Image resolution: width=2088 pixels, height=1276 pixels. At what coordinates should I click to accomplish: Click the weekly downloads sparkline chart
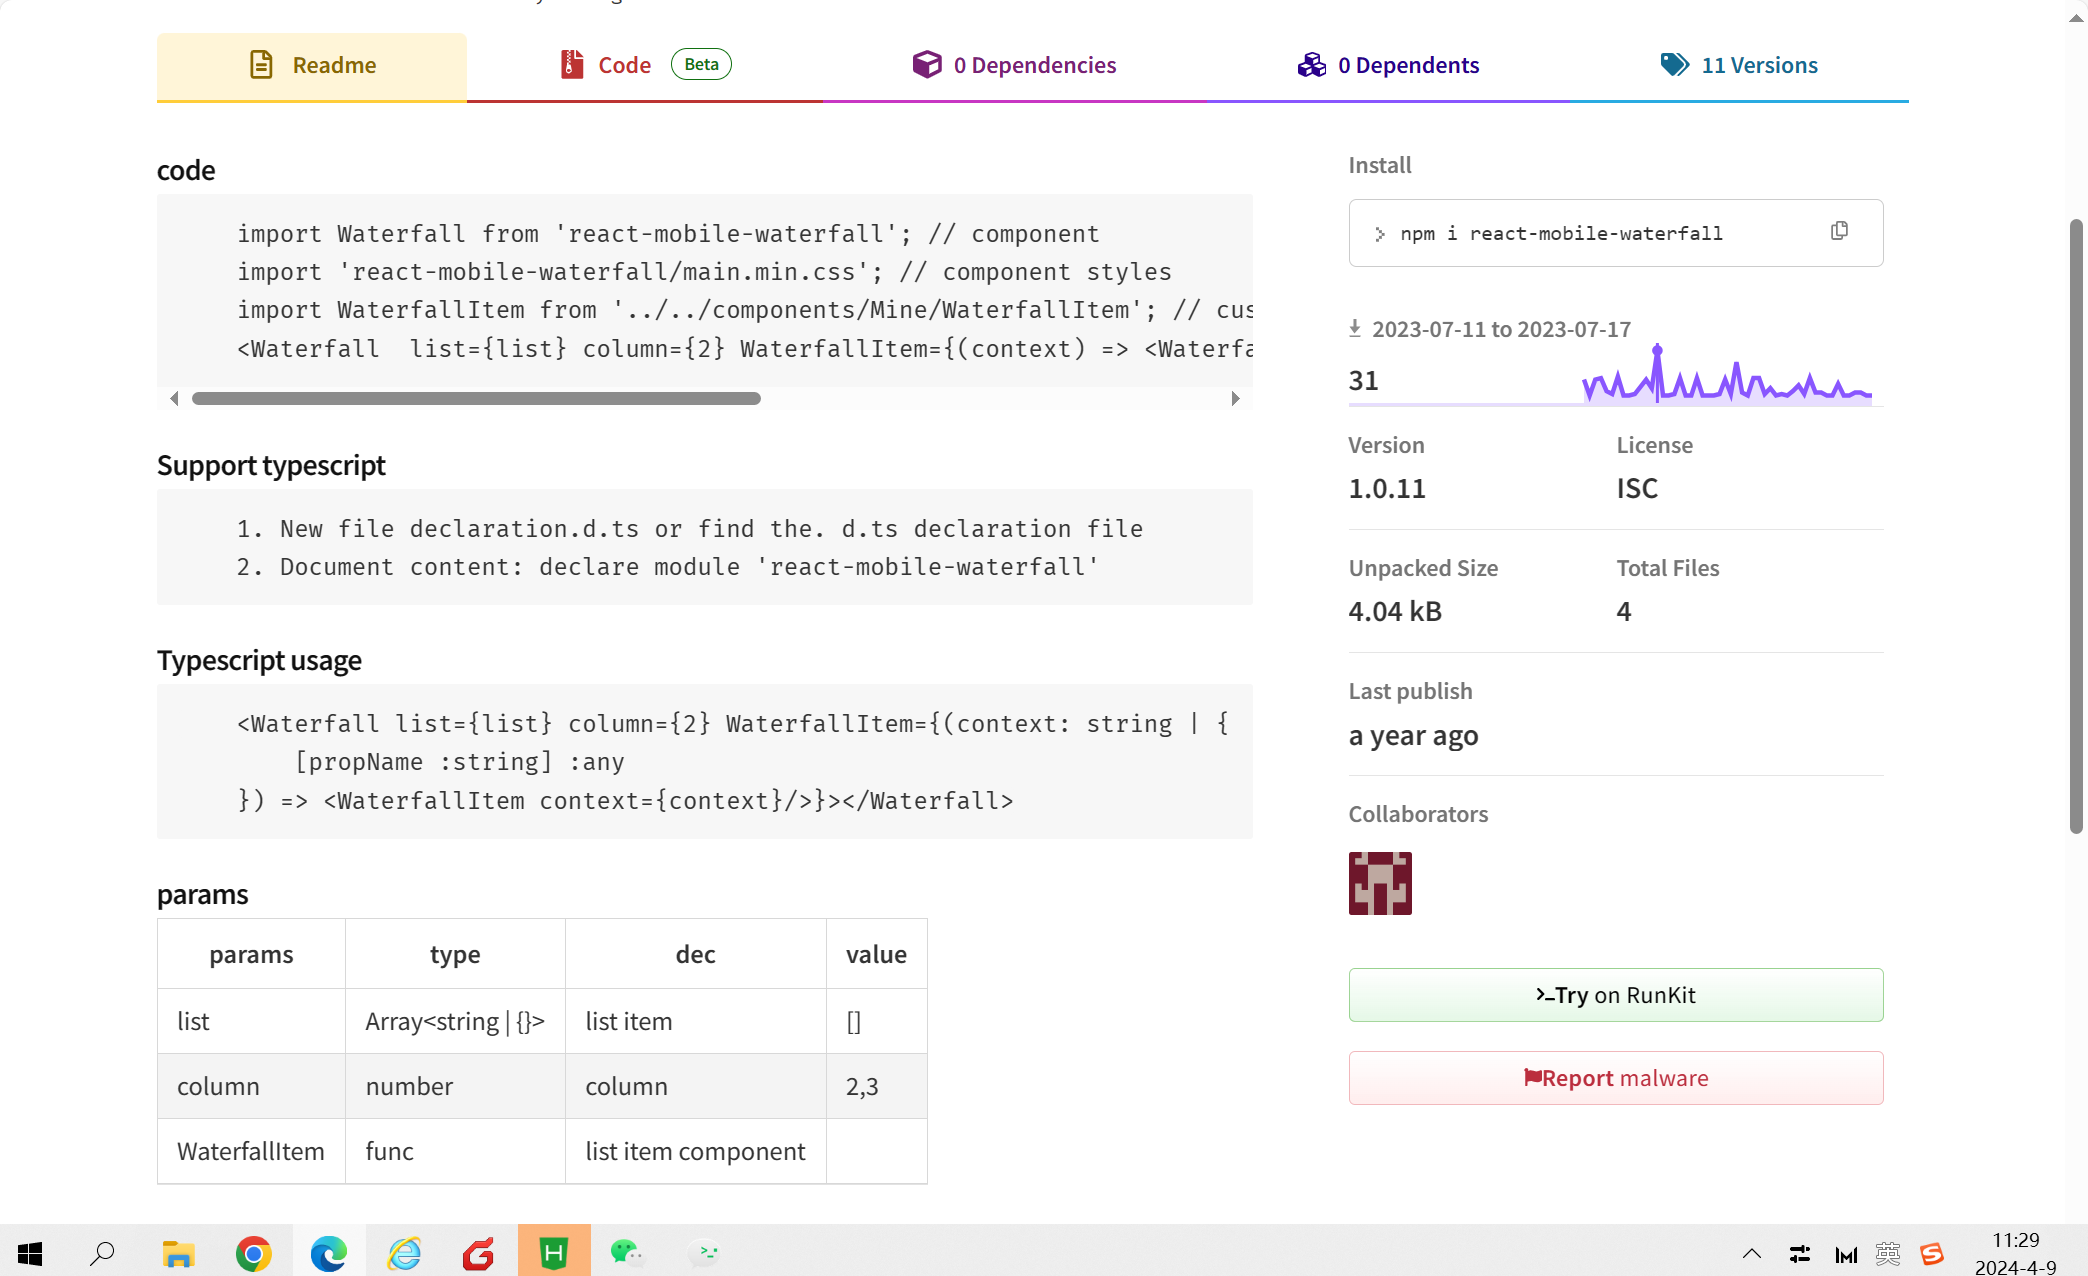pyautogui.click(x=1726, y=374)
